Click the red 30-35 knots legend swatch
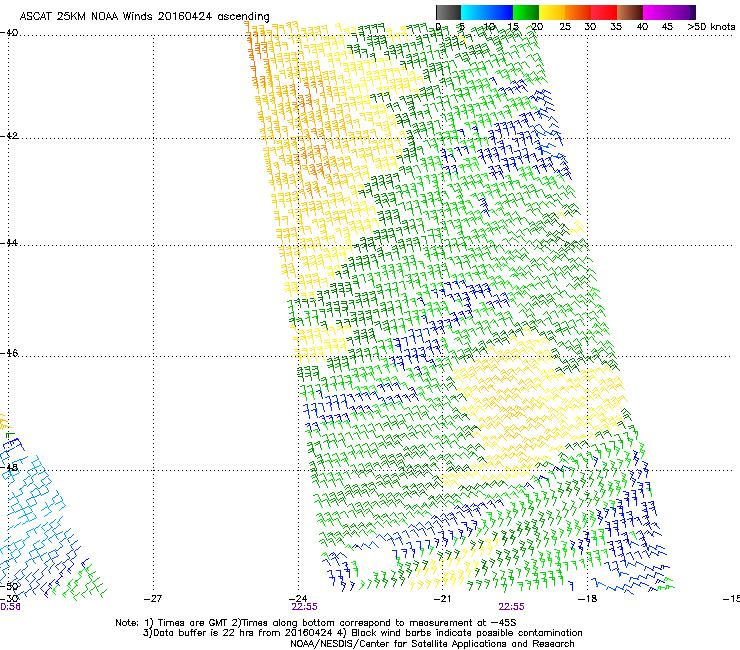 coord(604,12)
